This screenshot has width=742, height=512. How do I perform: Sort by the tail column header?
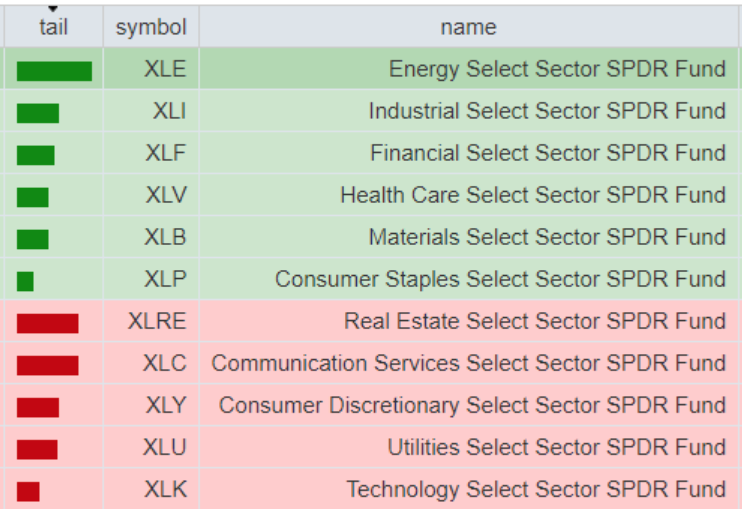tap(53, 27)
